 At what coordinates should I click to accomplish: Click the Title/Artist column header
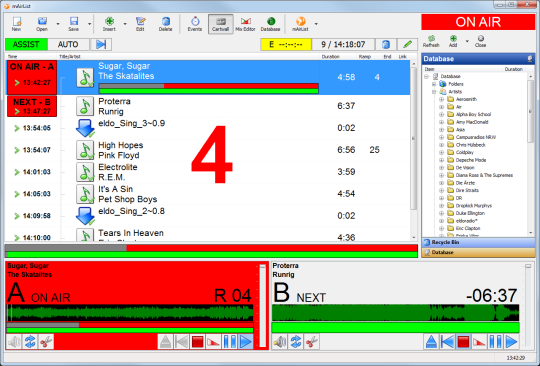tap(70, 56)
